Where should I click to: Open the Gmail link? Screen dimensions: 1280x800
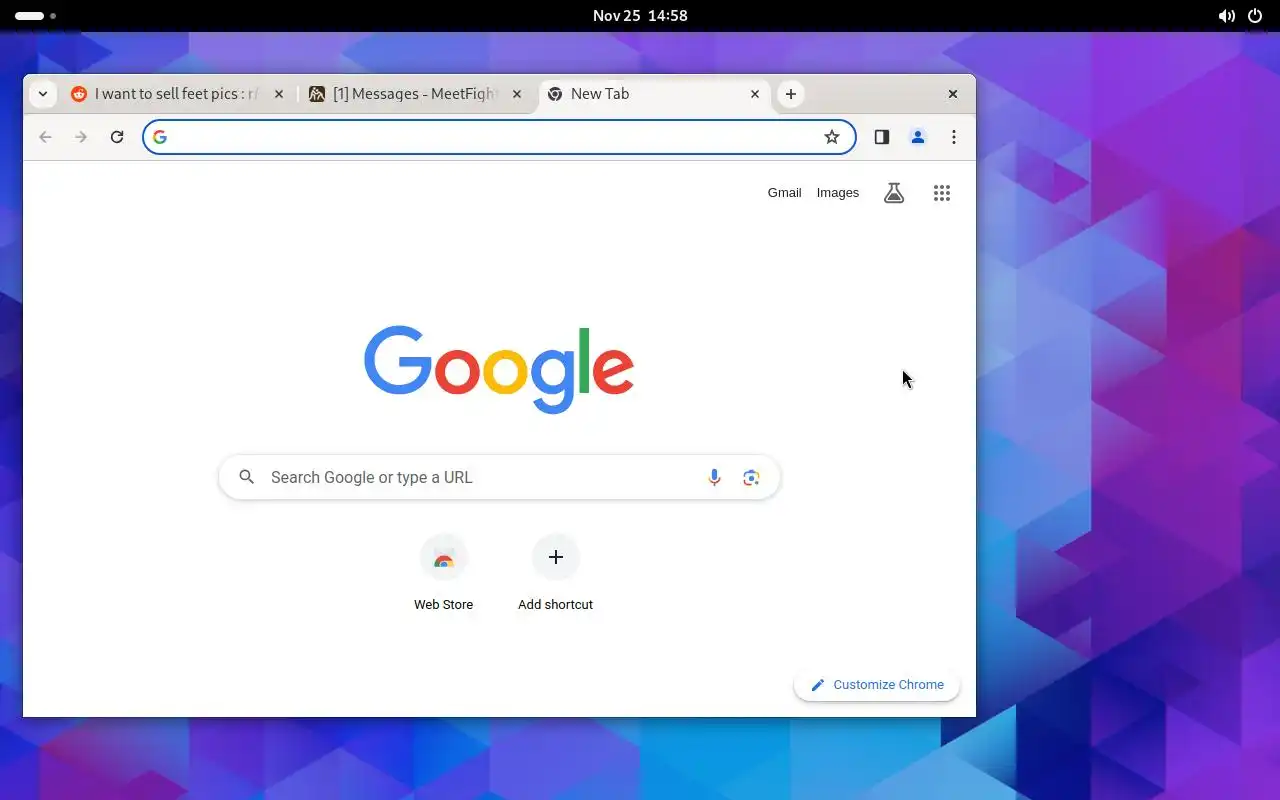[785, 193]
